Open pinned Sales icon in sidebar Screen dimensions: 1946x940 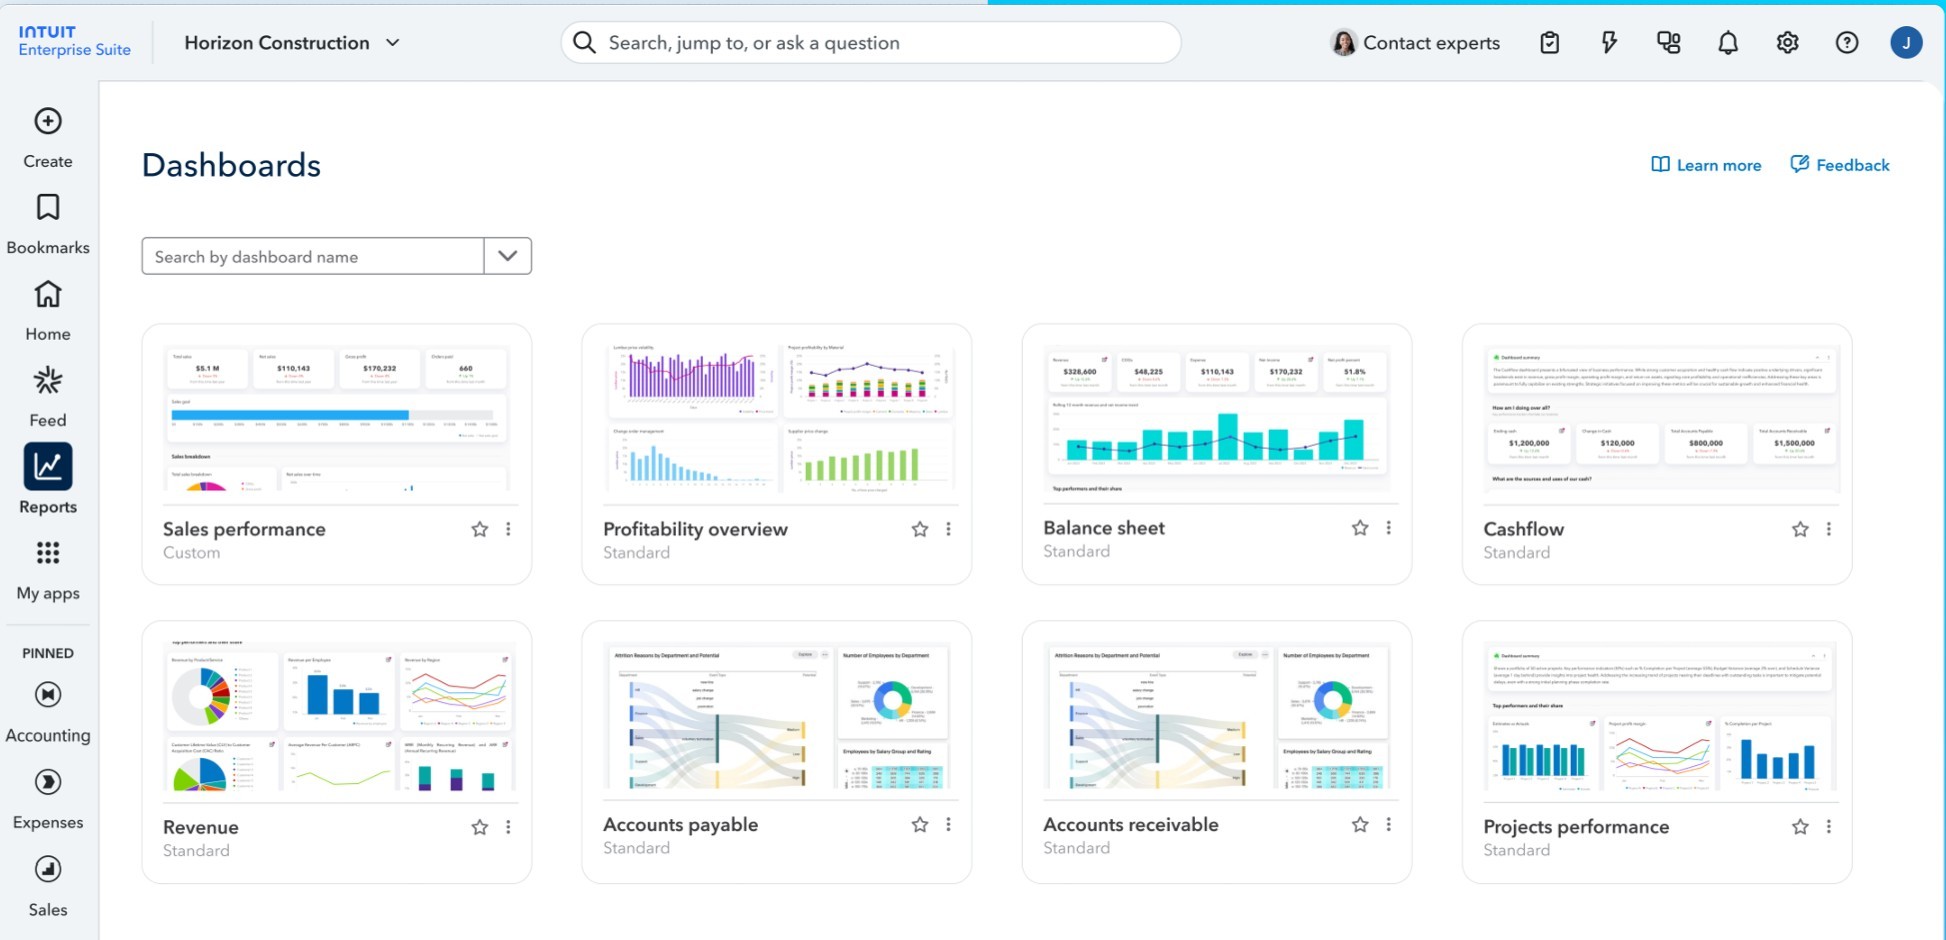coord(48,868)
